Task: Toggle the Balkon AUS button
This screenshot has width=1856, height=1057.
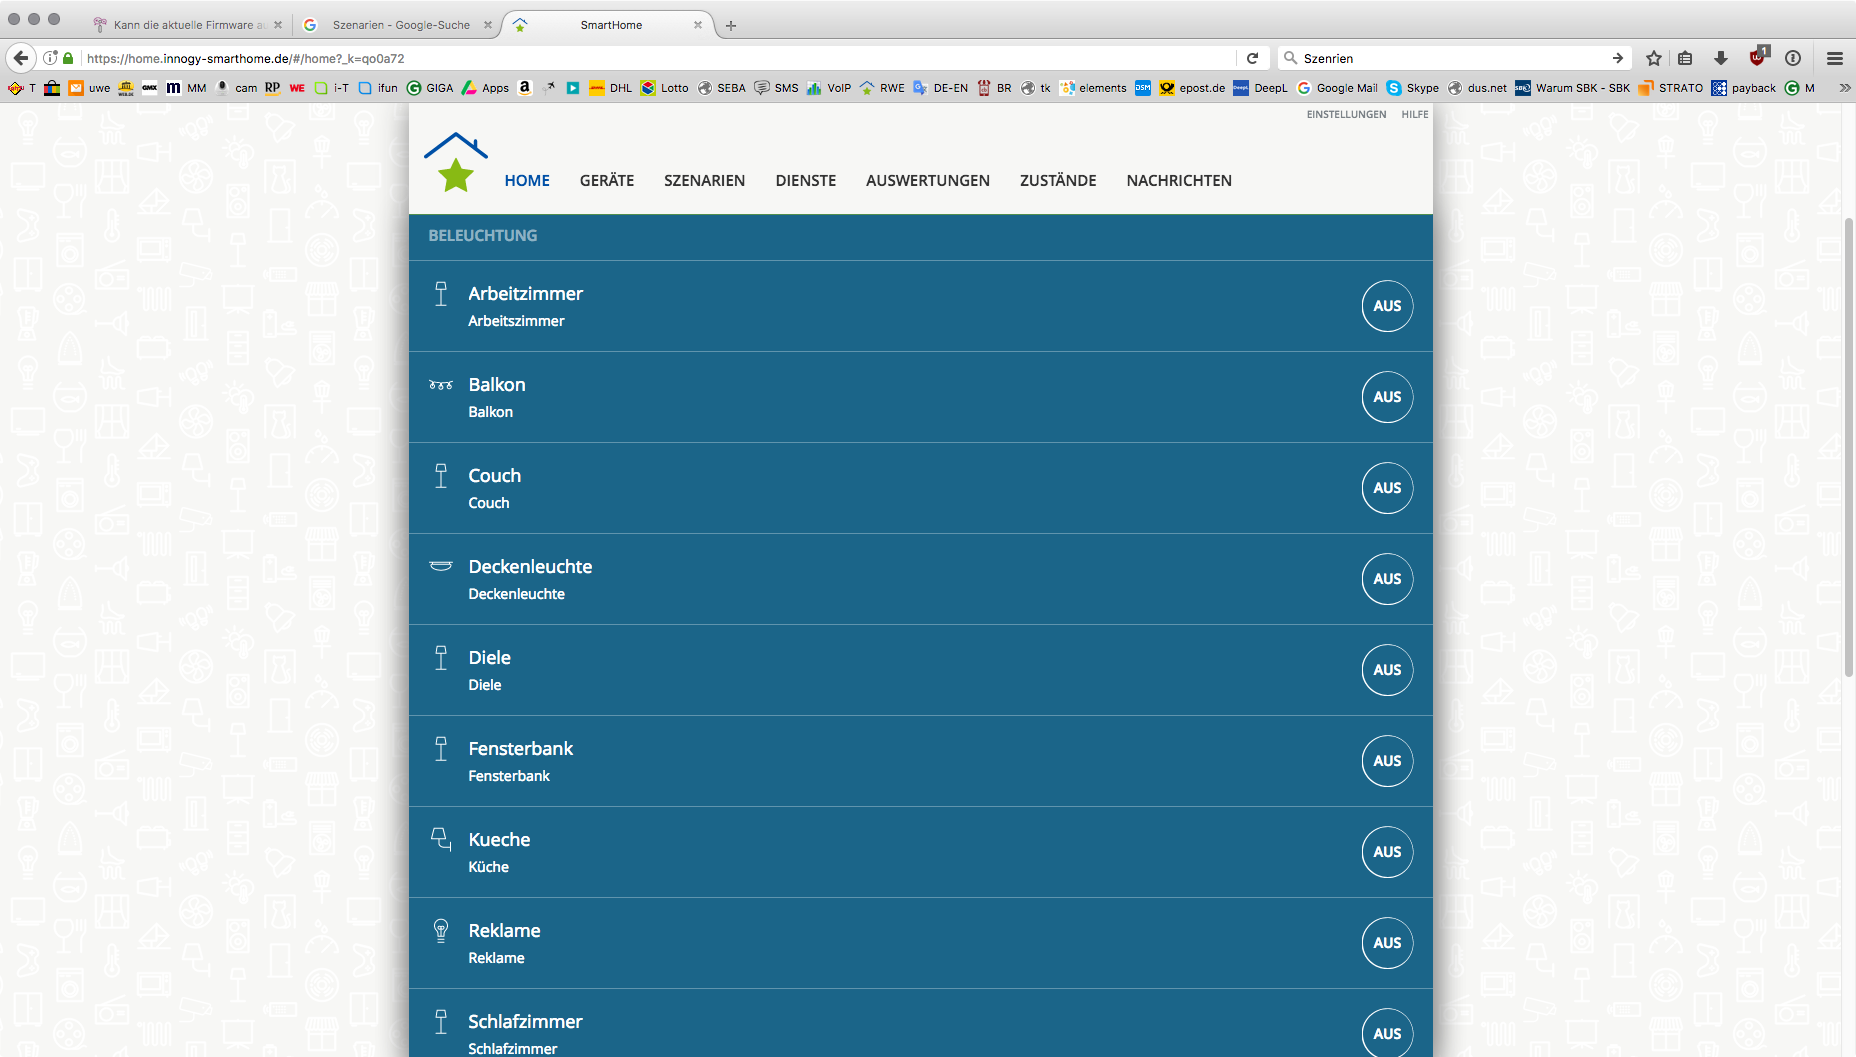Action: pos(1387,397)
